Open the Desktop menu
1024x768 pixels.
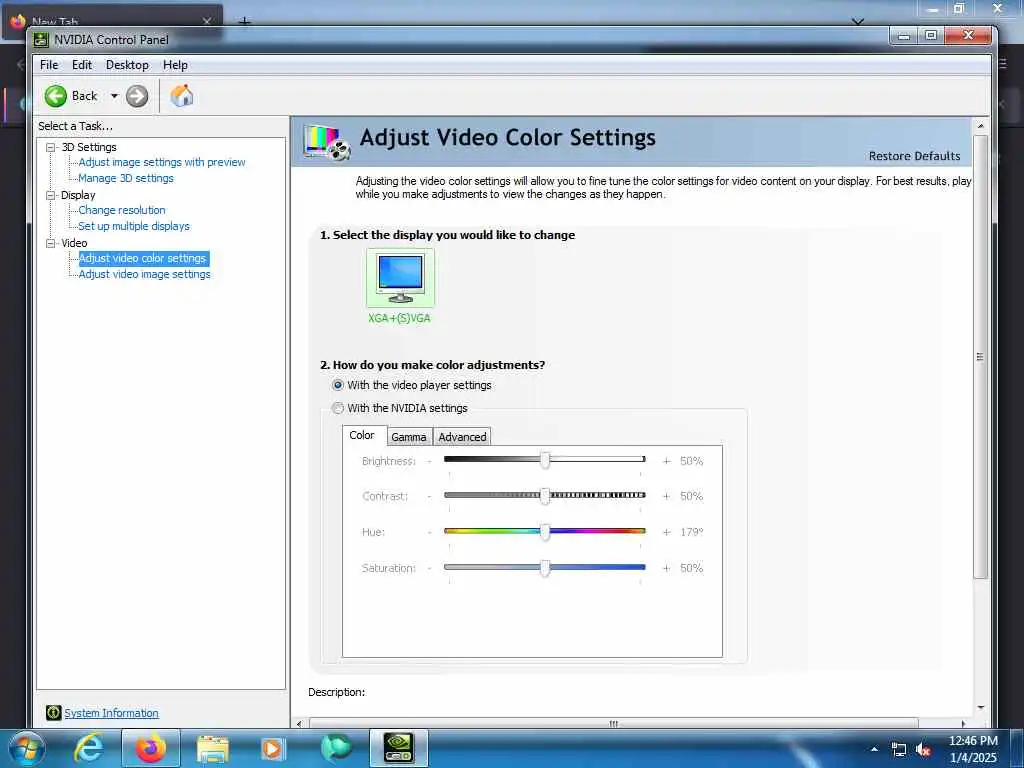click(127, 65)
